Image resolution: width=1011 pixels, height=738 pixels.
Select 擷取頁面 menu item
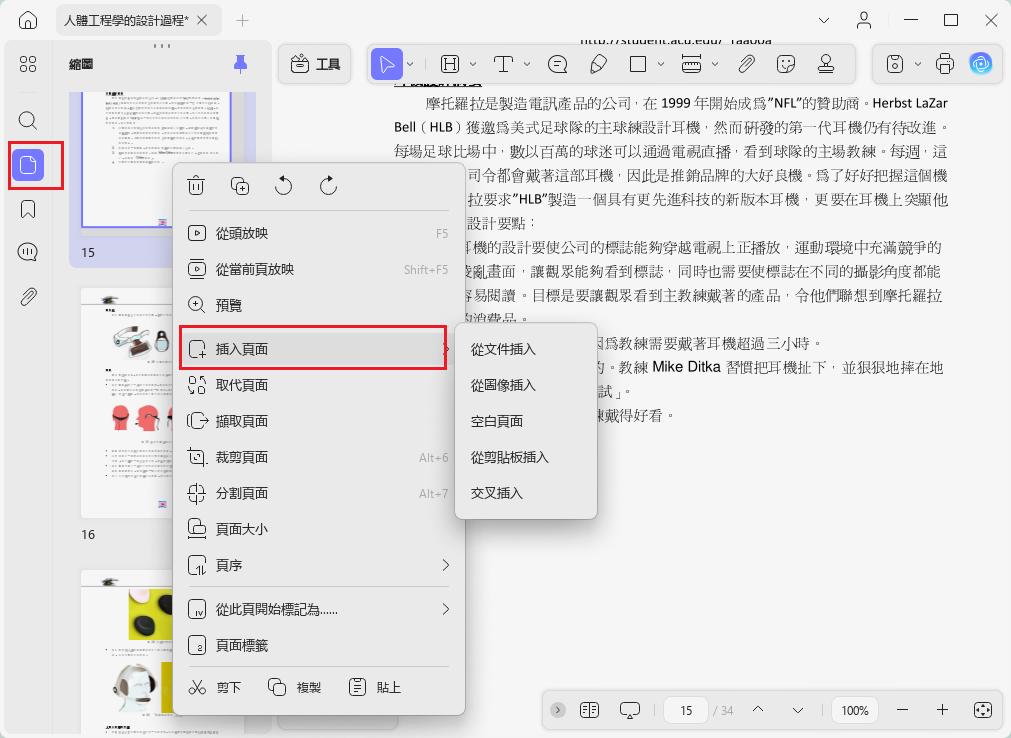[x=319, y=421]
